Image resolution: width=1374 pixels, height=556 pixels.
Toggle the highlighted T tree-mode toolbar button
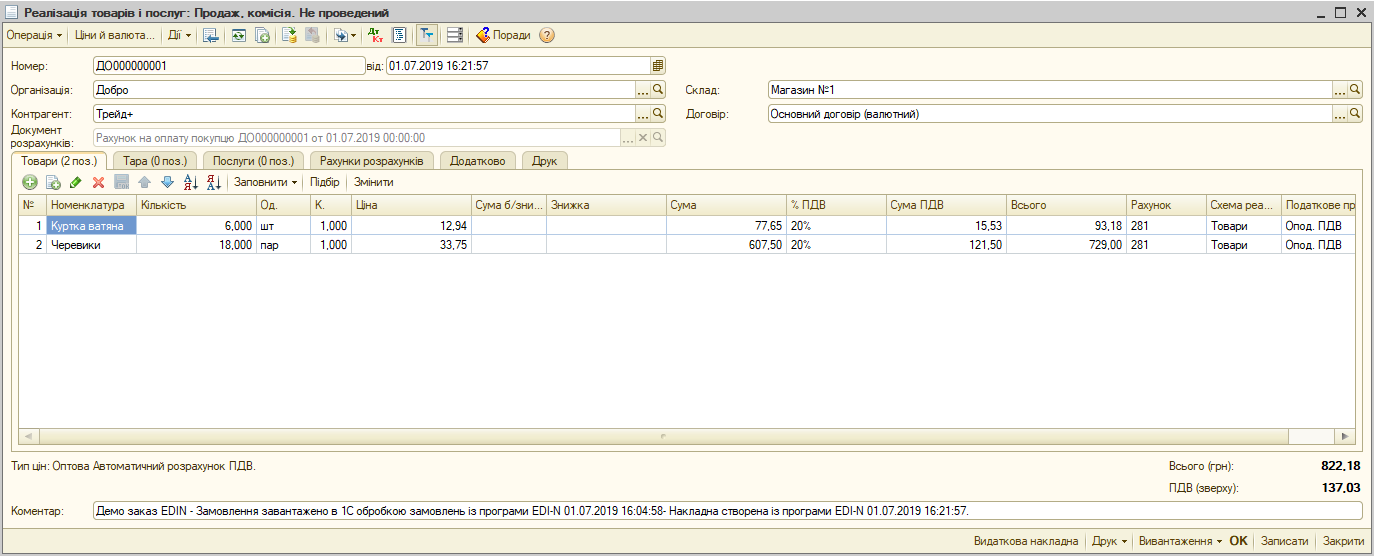click(x=426, y=35)
